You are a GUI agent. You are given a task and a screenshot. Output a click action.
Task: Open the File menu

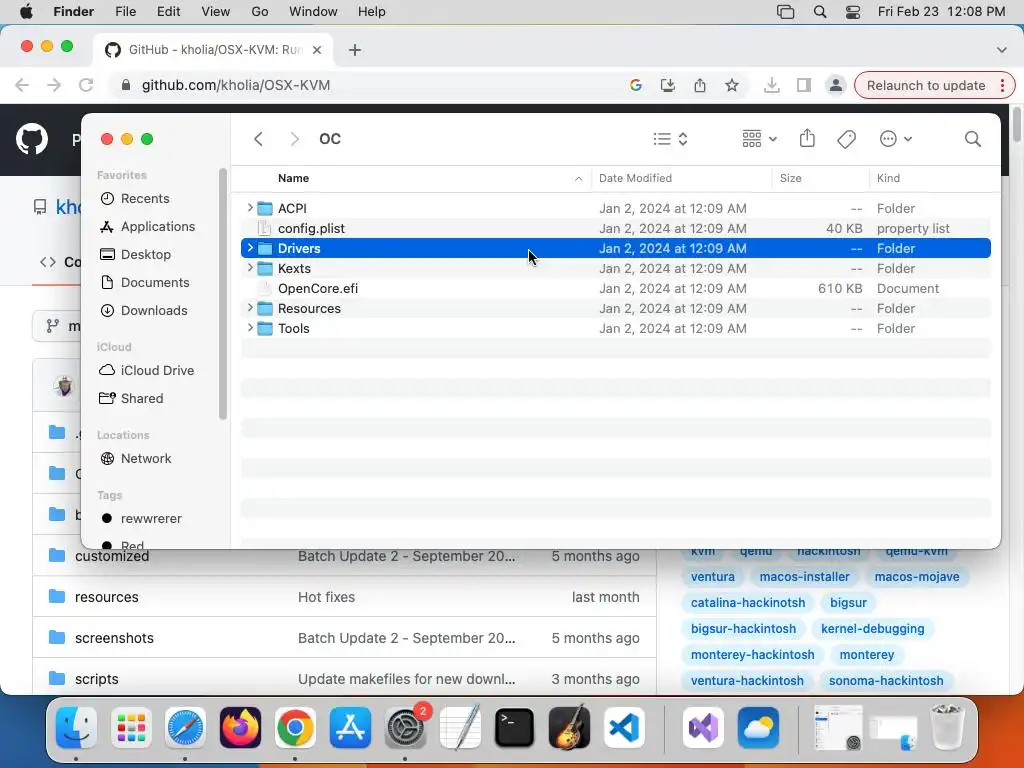(x=125, y=12)
